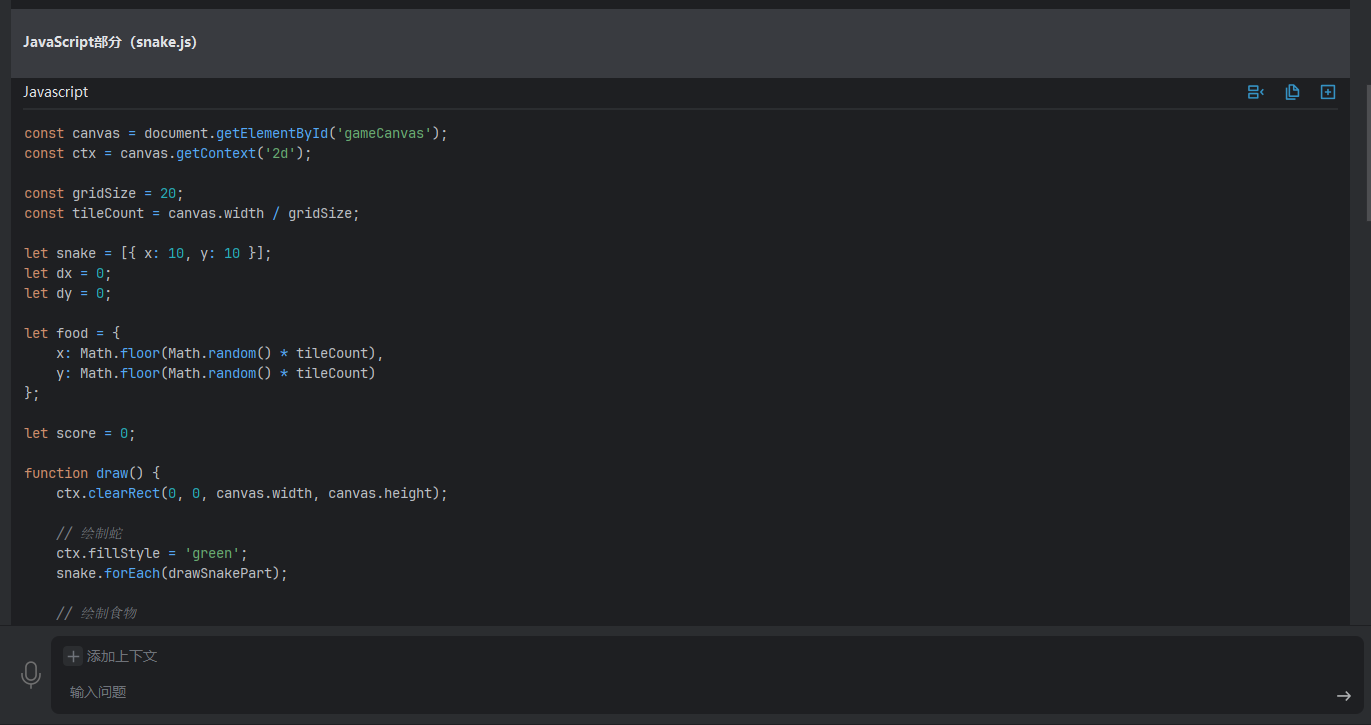The height and width of the screenshot is (725, 1371).
Task: Click the vertical scrollbar thumb
Action: tap(1367, 150)
